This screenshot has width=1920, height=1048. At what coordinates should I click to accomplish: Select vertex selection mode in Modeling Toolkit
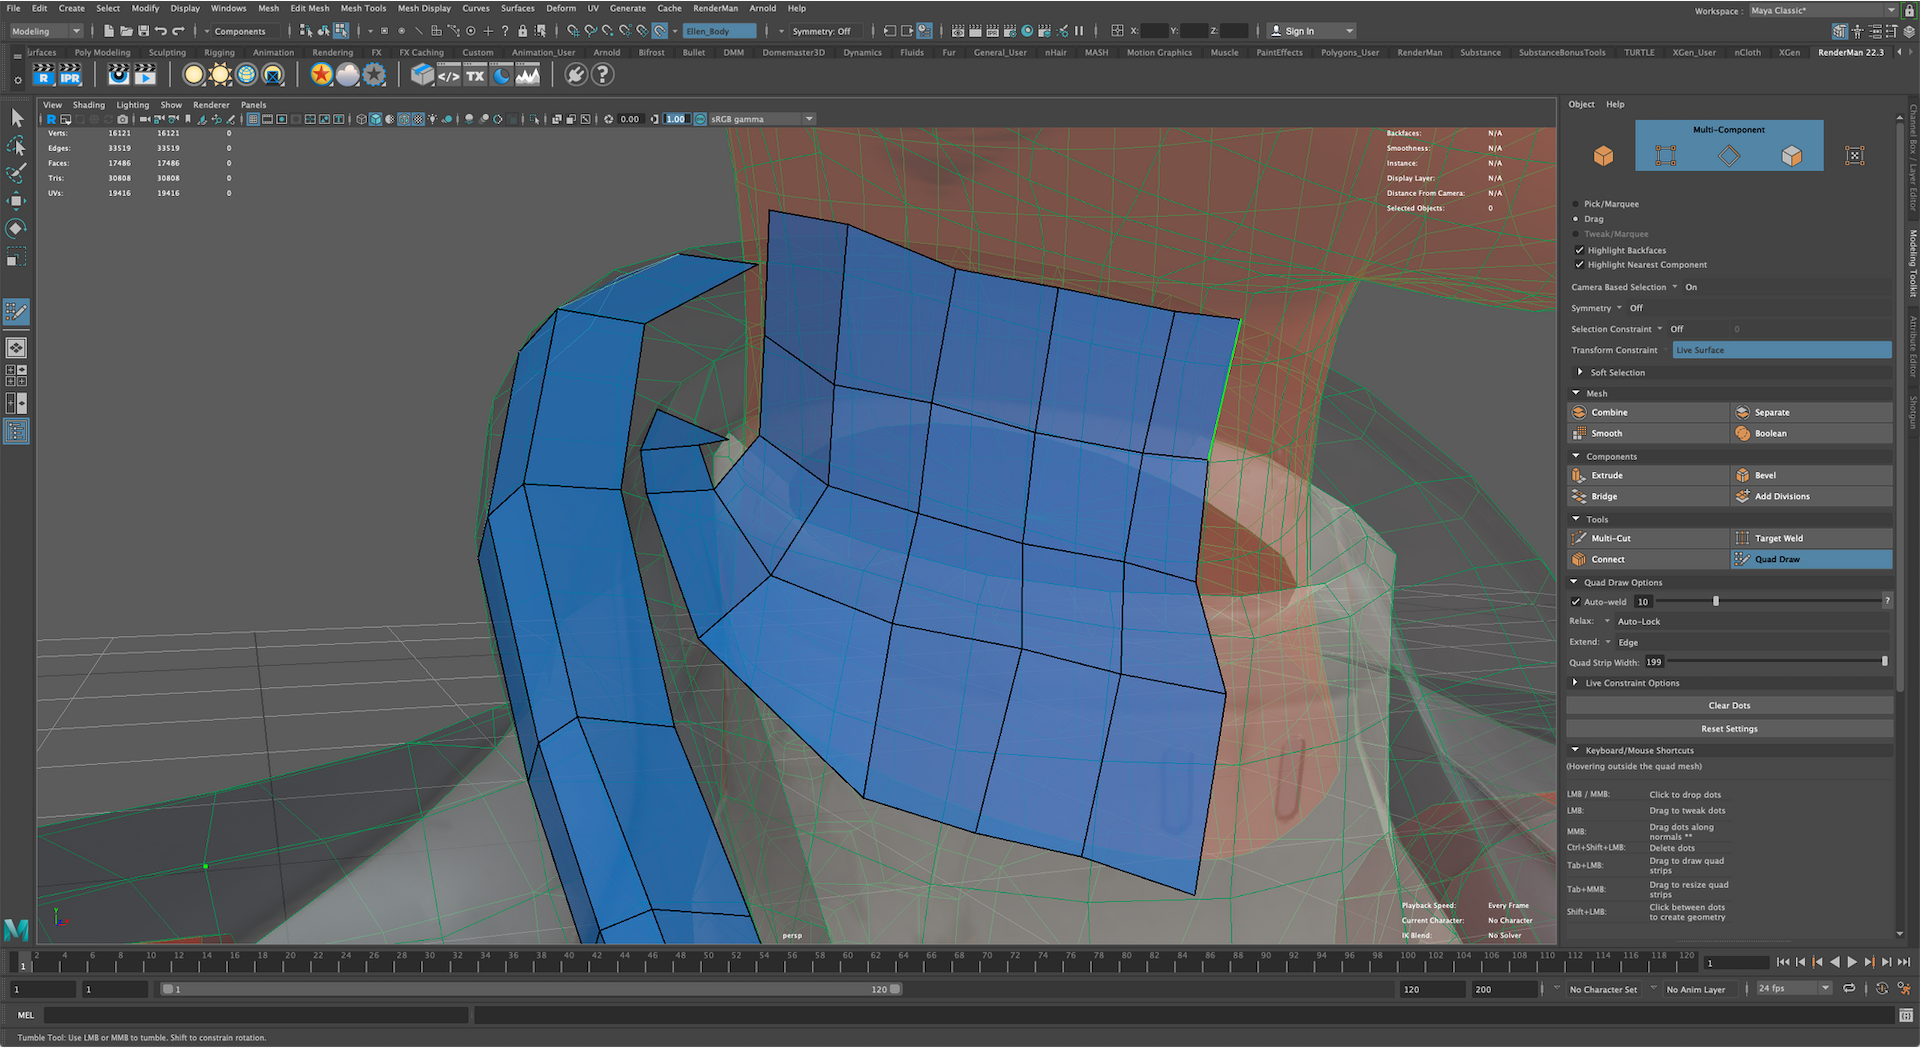[1665, 155]
